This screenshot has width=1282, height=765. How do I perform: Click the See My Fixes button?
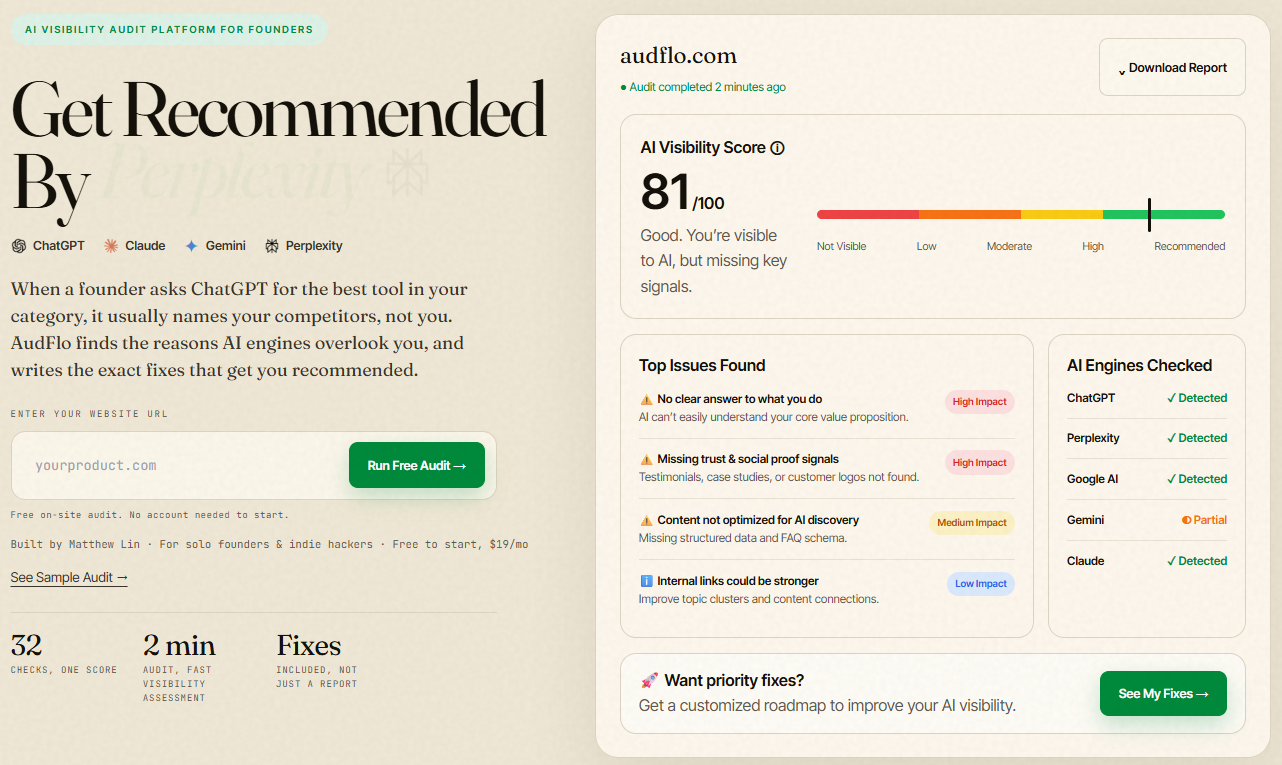pyautogui.click(x=1163, y=693)
